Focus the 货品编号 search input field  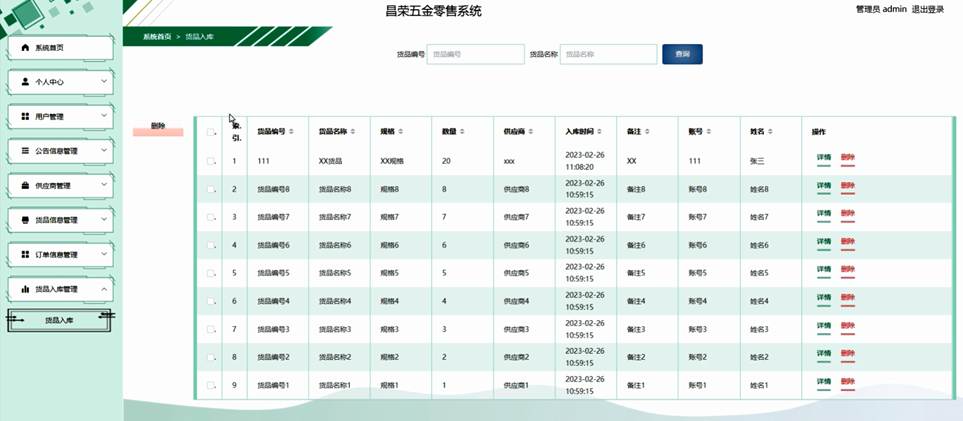point(475,54)
